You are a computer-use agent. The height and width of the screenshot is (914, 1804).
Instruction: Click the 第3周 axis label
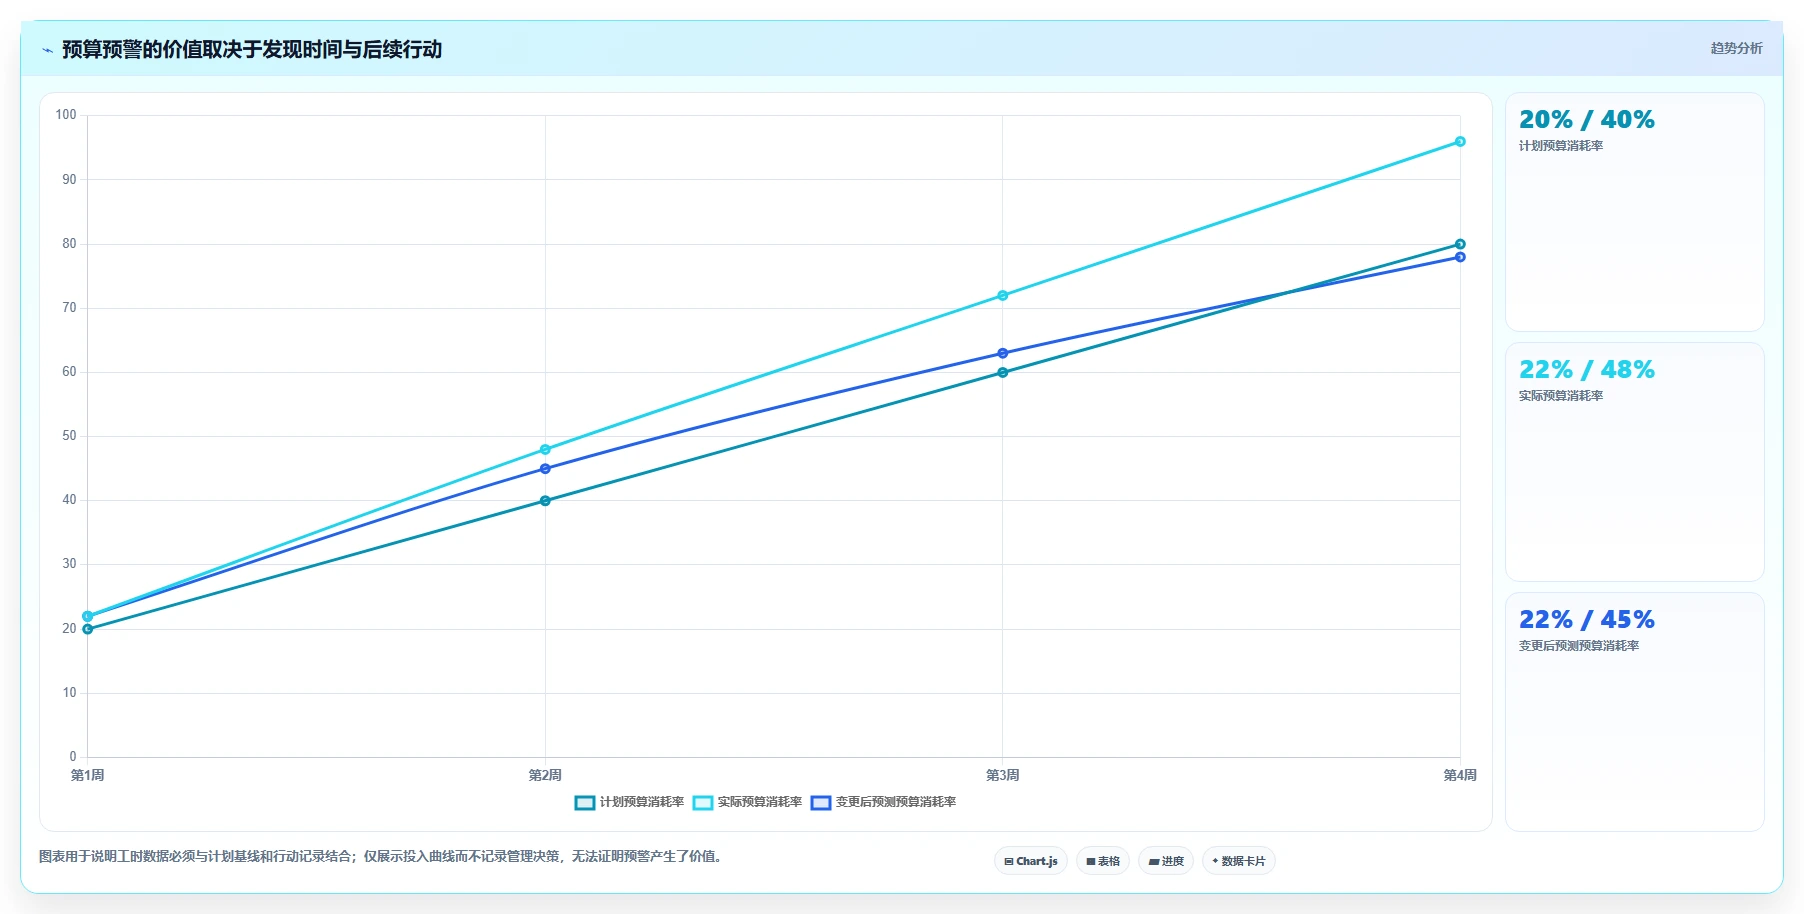pos(1003,776)
